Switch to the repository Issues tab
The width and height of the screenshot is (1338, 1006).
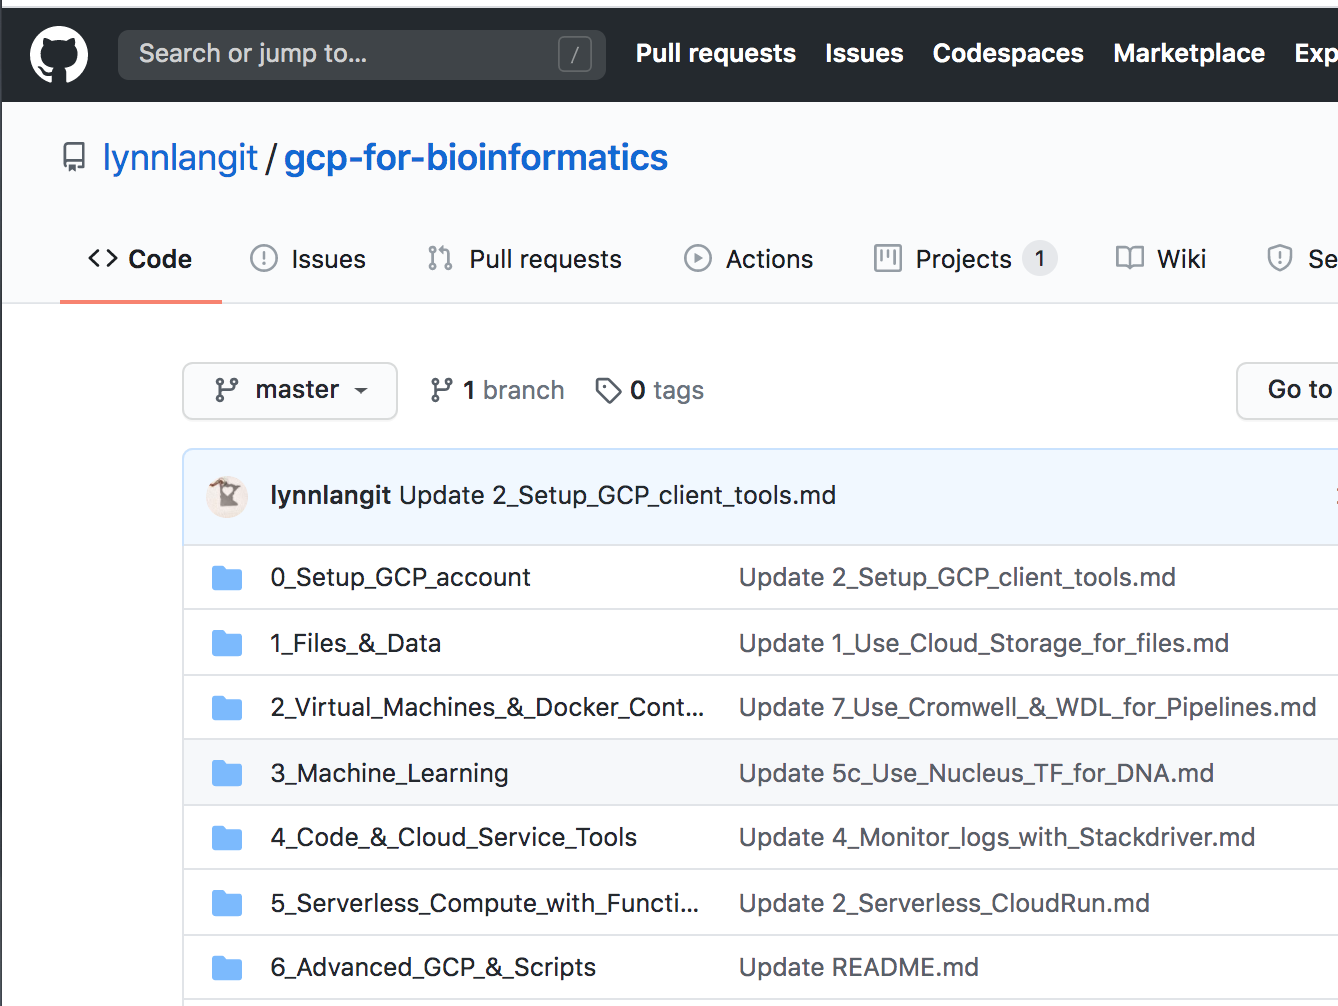308,259
